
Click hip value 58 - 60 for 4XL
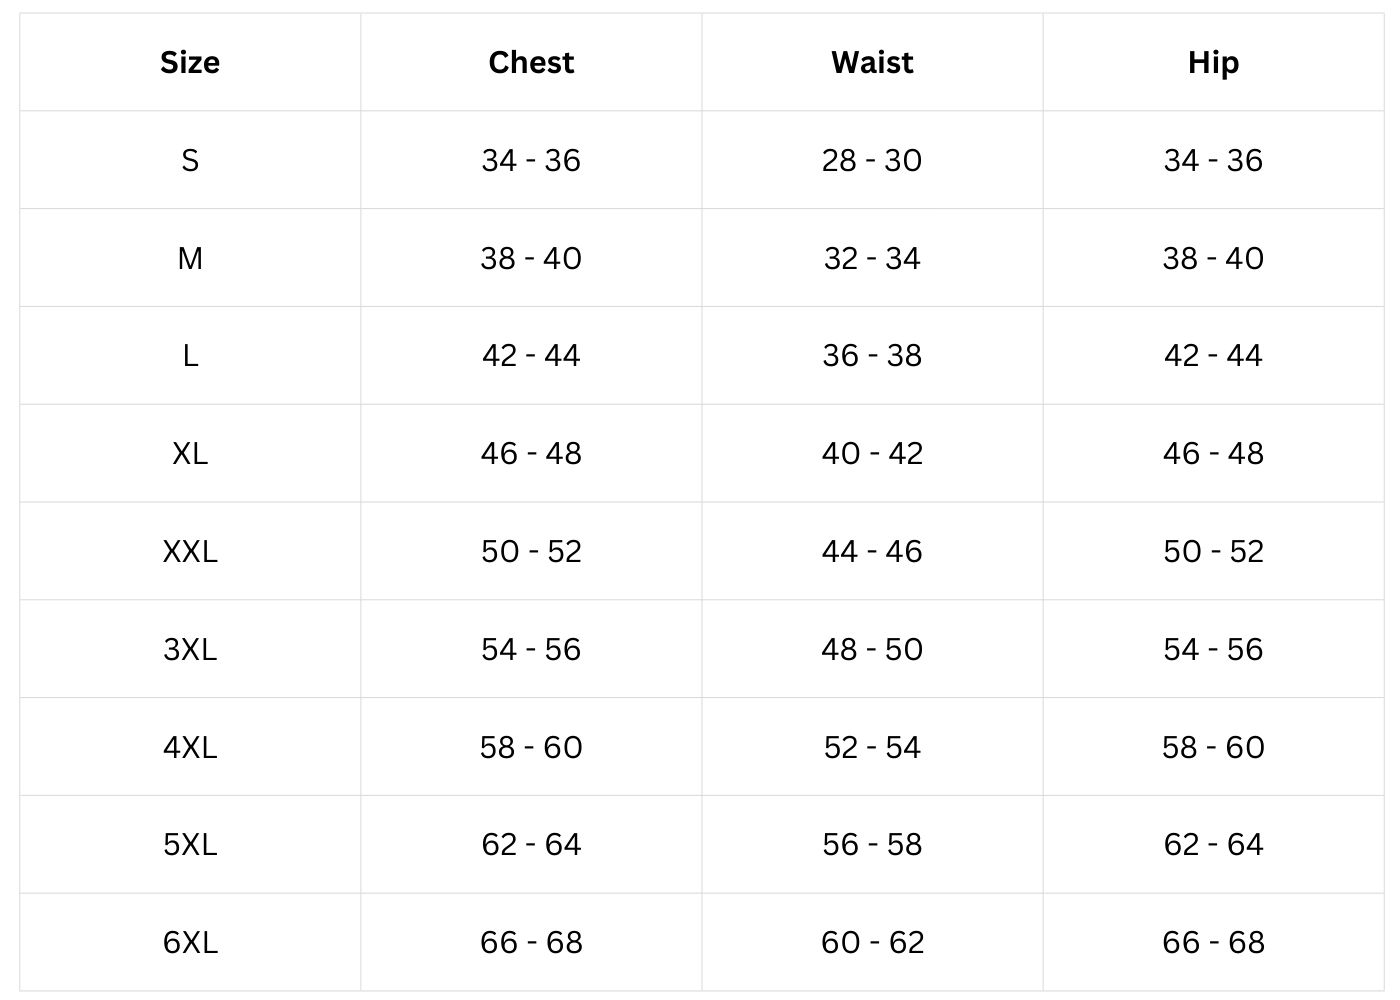click(1213, 747)
